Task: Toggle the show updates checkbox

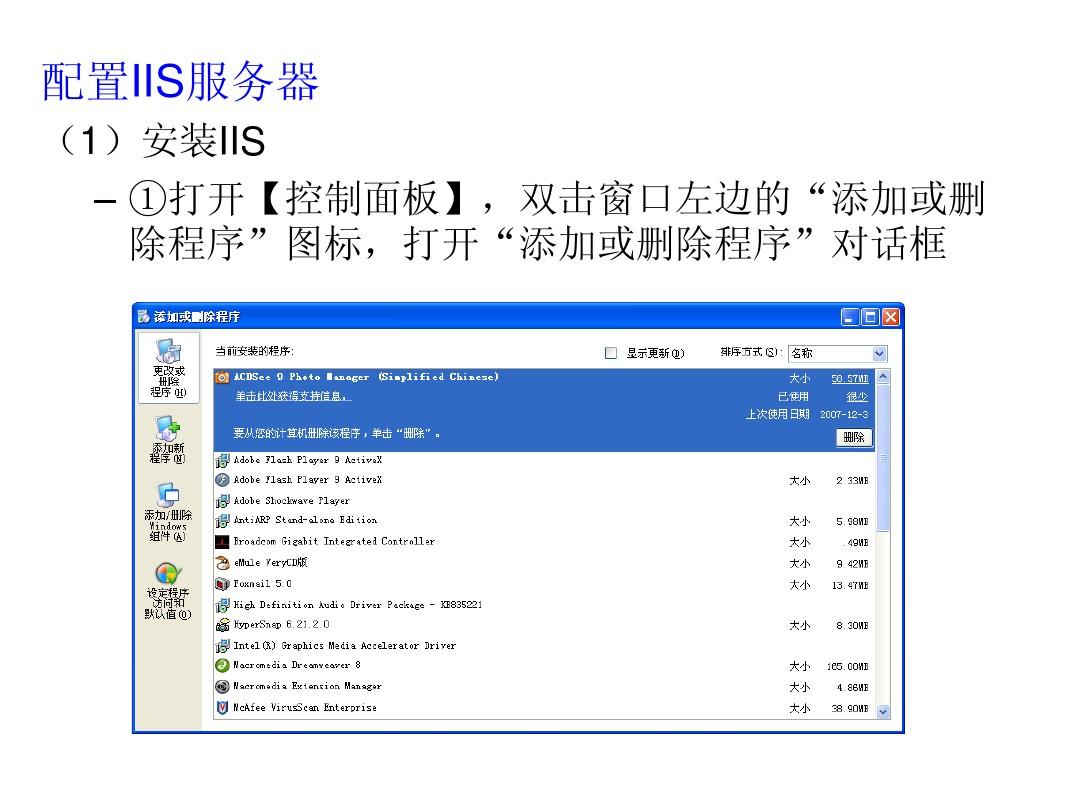Action: (610, 353)
